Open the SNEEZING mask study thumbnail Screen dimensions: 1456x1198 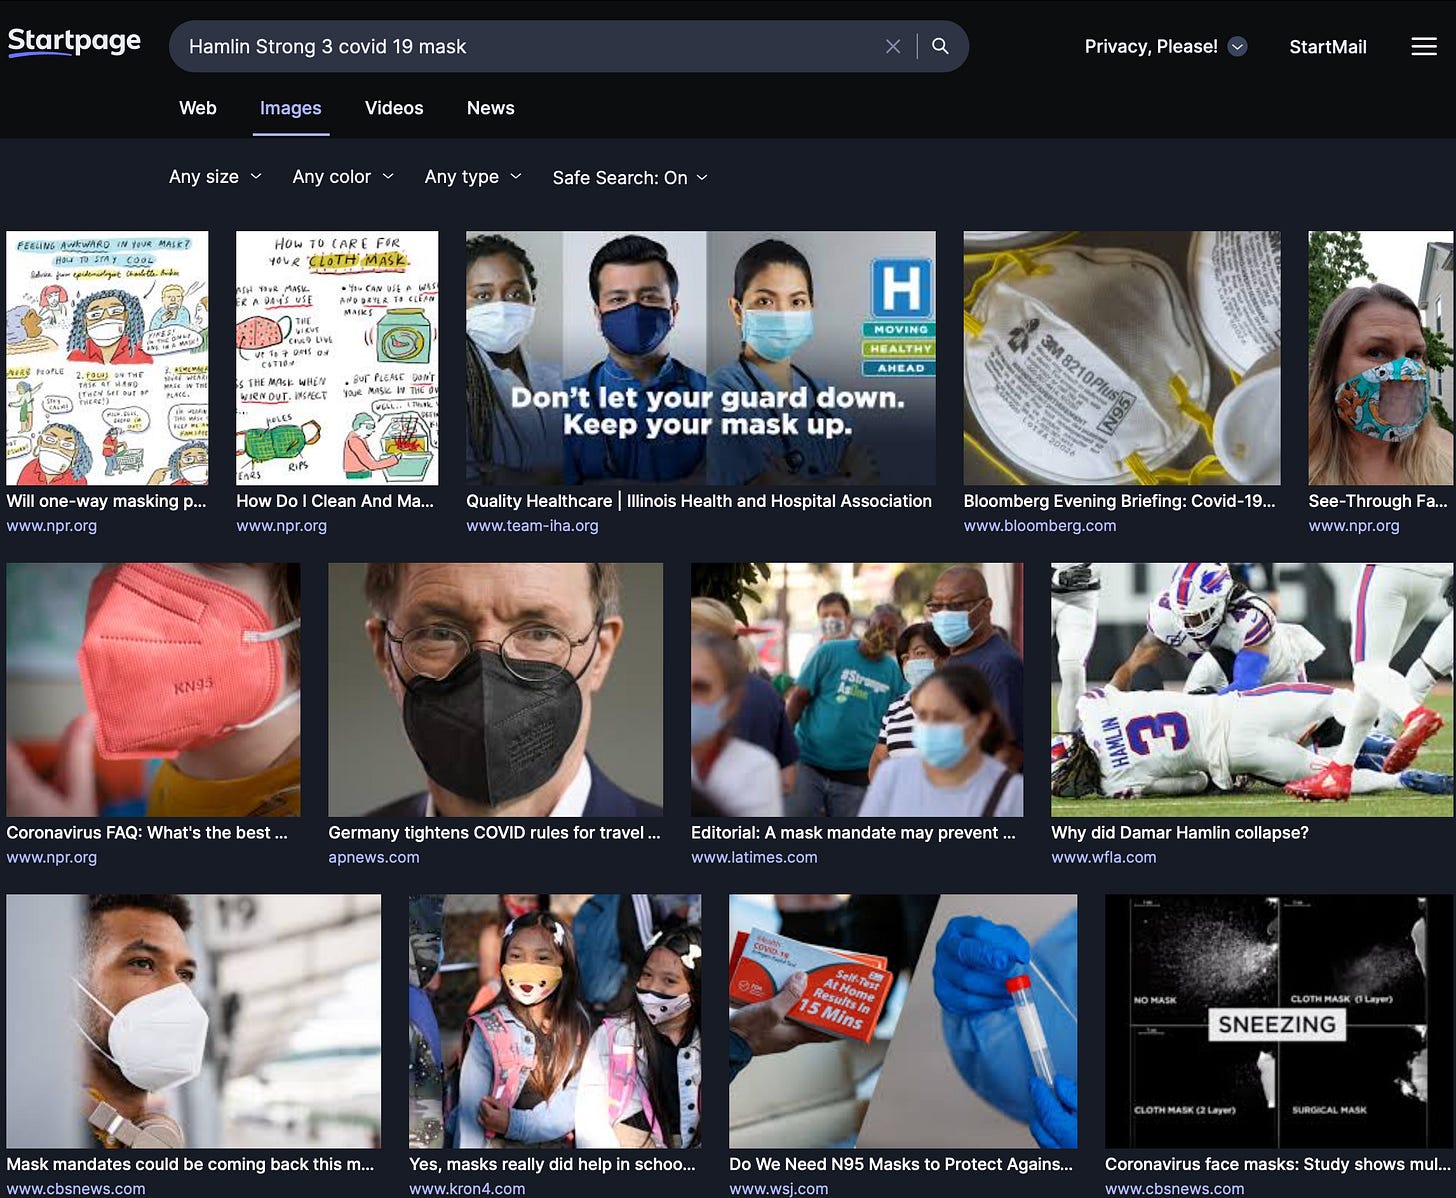(1279, 1021)
